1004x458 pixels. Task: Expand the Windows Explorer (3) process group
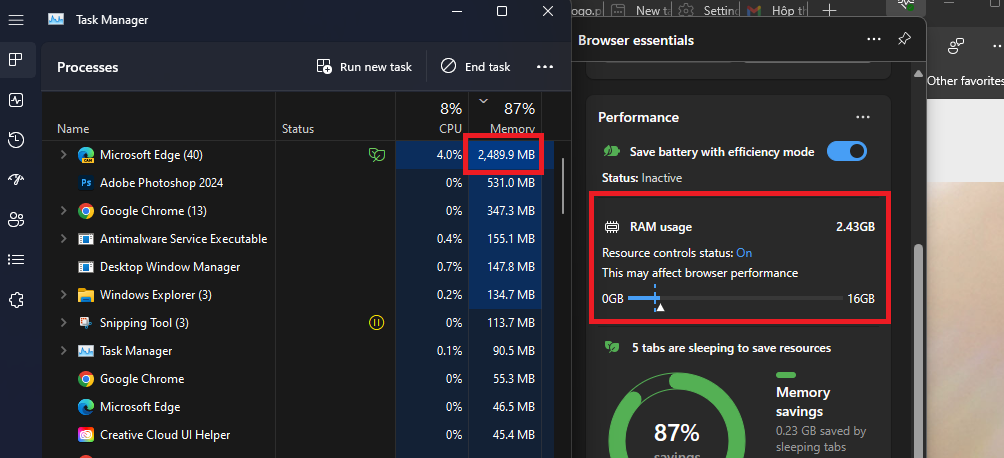click(63, 295)
